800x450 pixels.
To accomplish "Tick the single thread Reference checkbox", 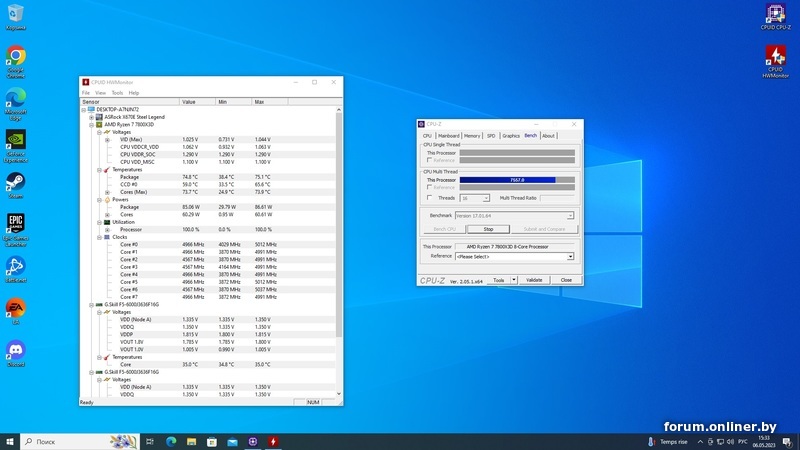I will (430, 160).
